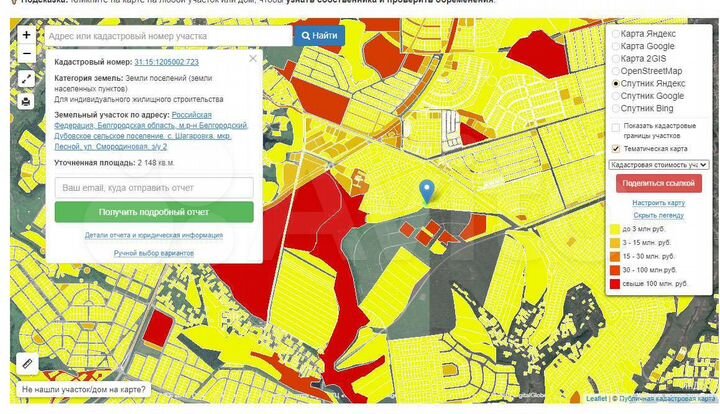Viewport: 720px width, 414px height.
Task: Enable Показать кадастровые границы участков checkbox
Action: click(616, 127)
